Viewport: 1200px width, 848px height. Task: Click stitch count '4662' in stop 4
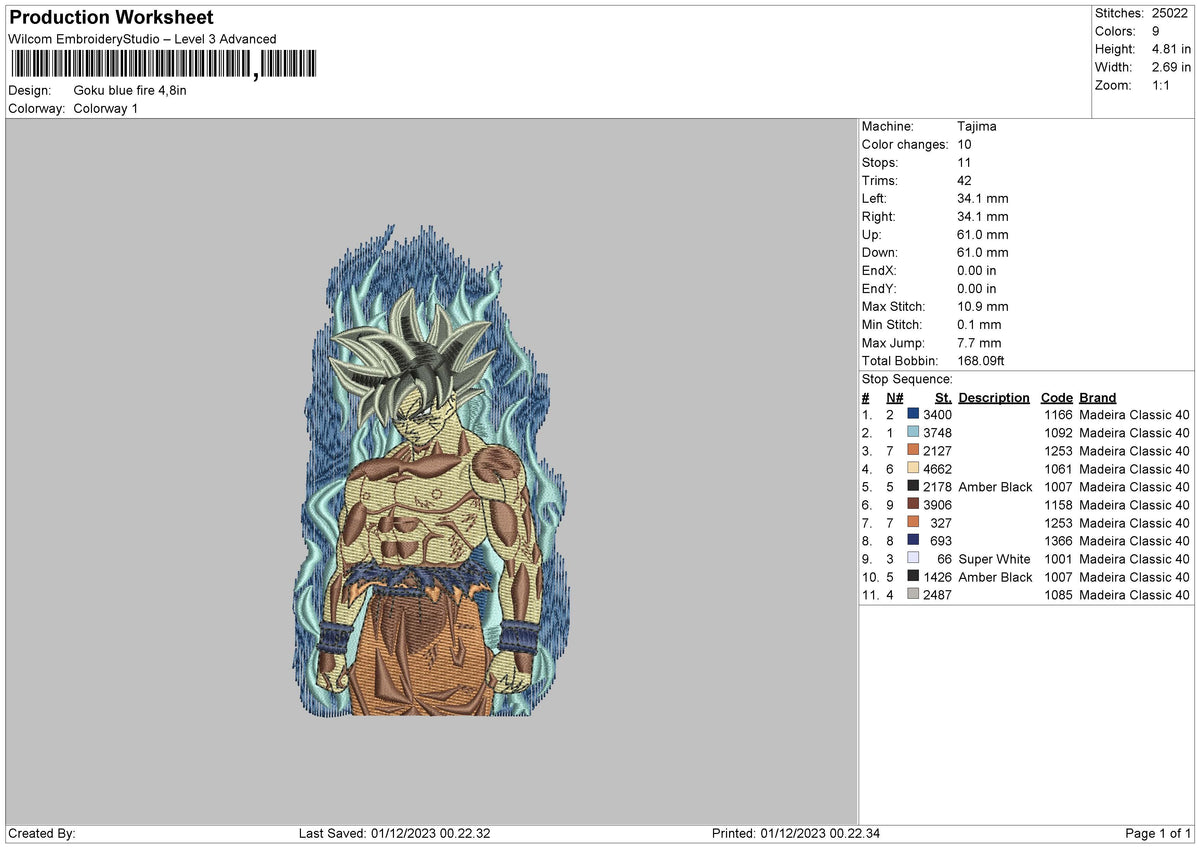pyautogui.click(x=937, y=468)
